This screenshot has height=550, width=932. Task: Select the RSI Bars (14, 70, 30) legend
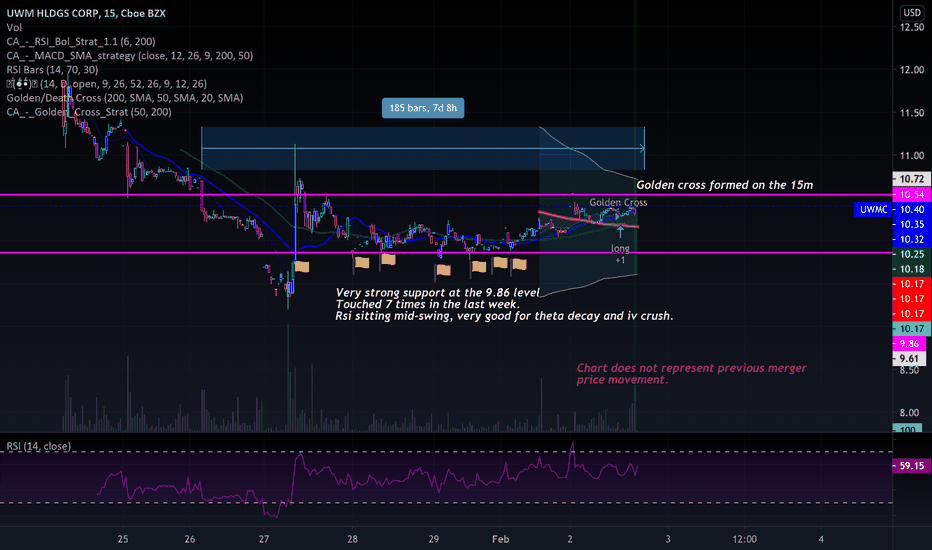coord(52,70)
